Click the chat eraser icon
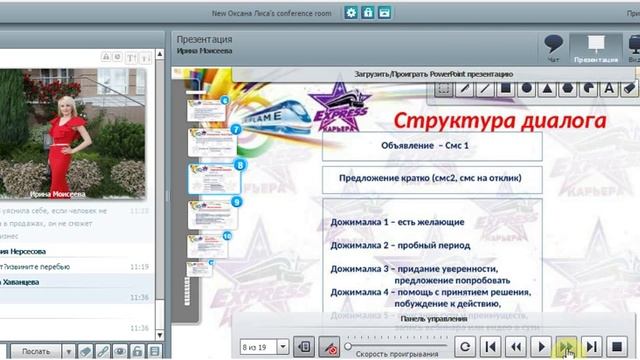This screenshot has height=360, width=640. 85,351
